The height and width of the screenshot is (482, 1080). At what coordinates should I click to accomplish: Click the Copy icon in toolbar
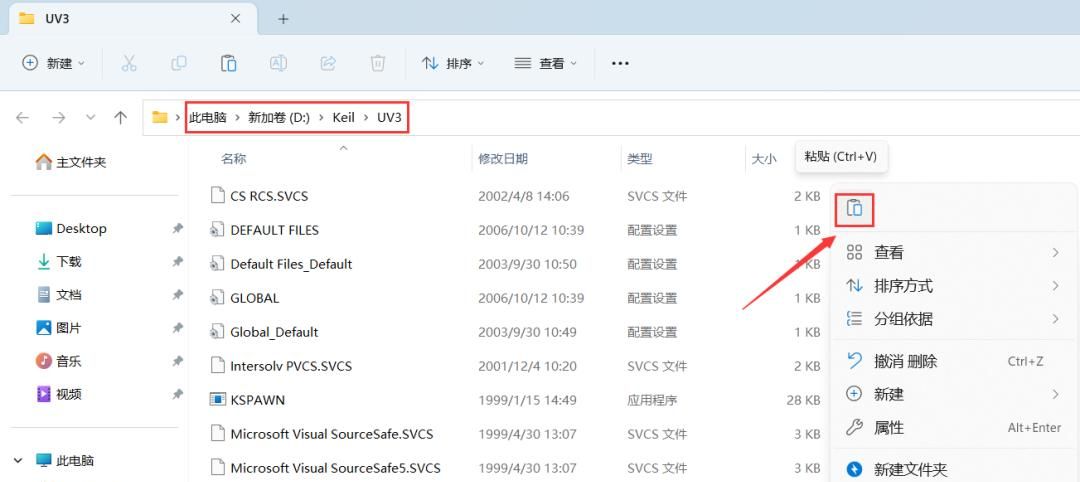[x=178, y=63]
